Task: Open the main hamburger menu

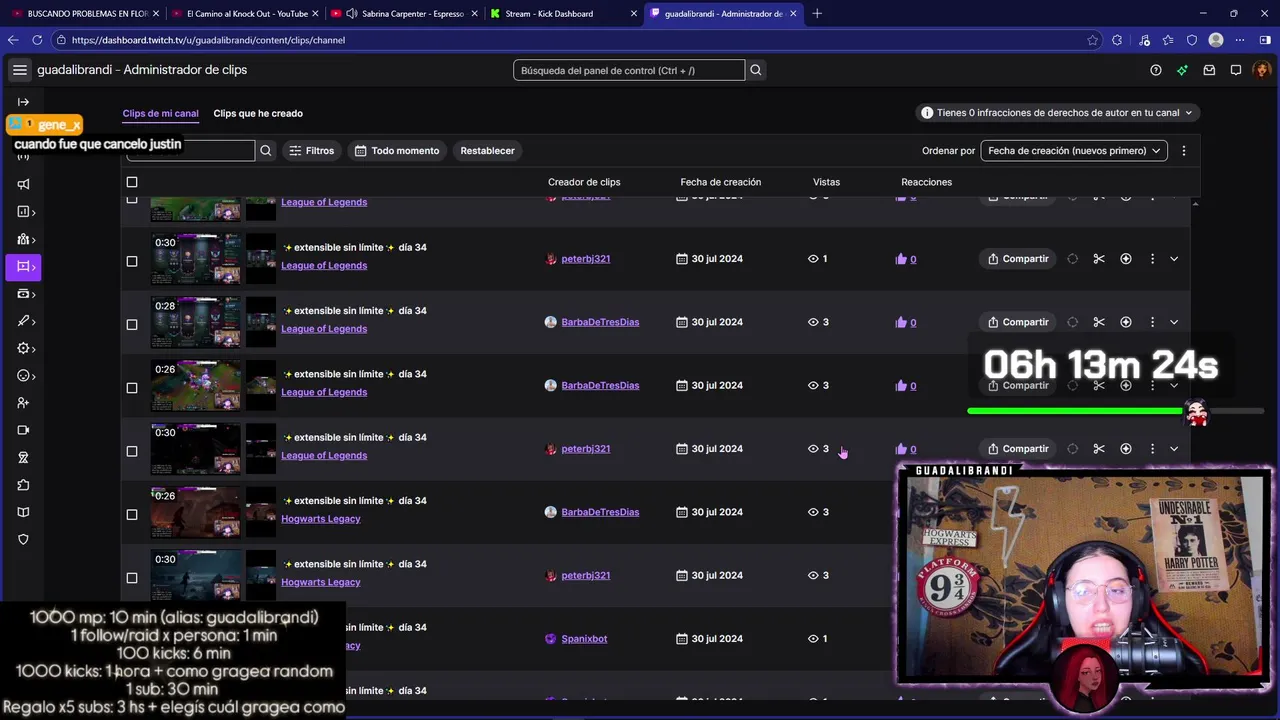Action: click(x=20, y=70)
